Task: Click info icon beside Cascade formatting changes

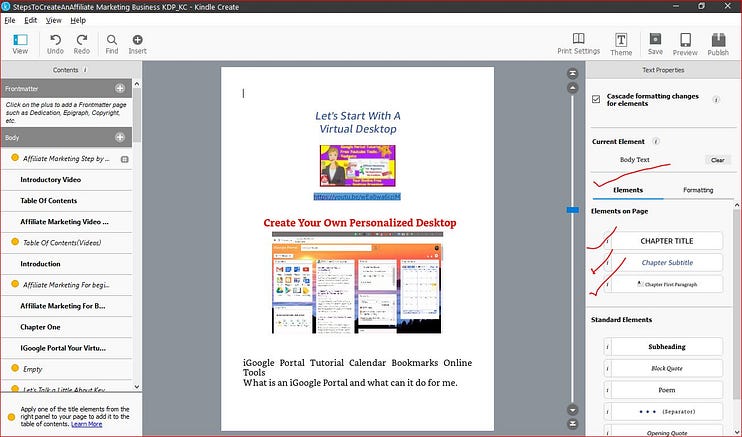Action: (716, 99)
